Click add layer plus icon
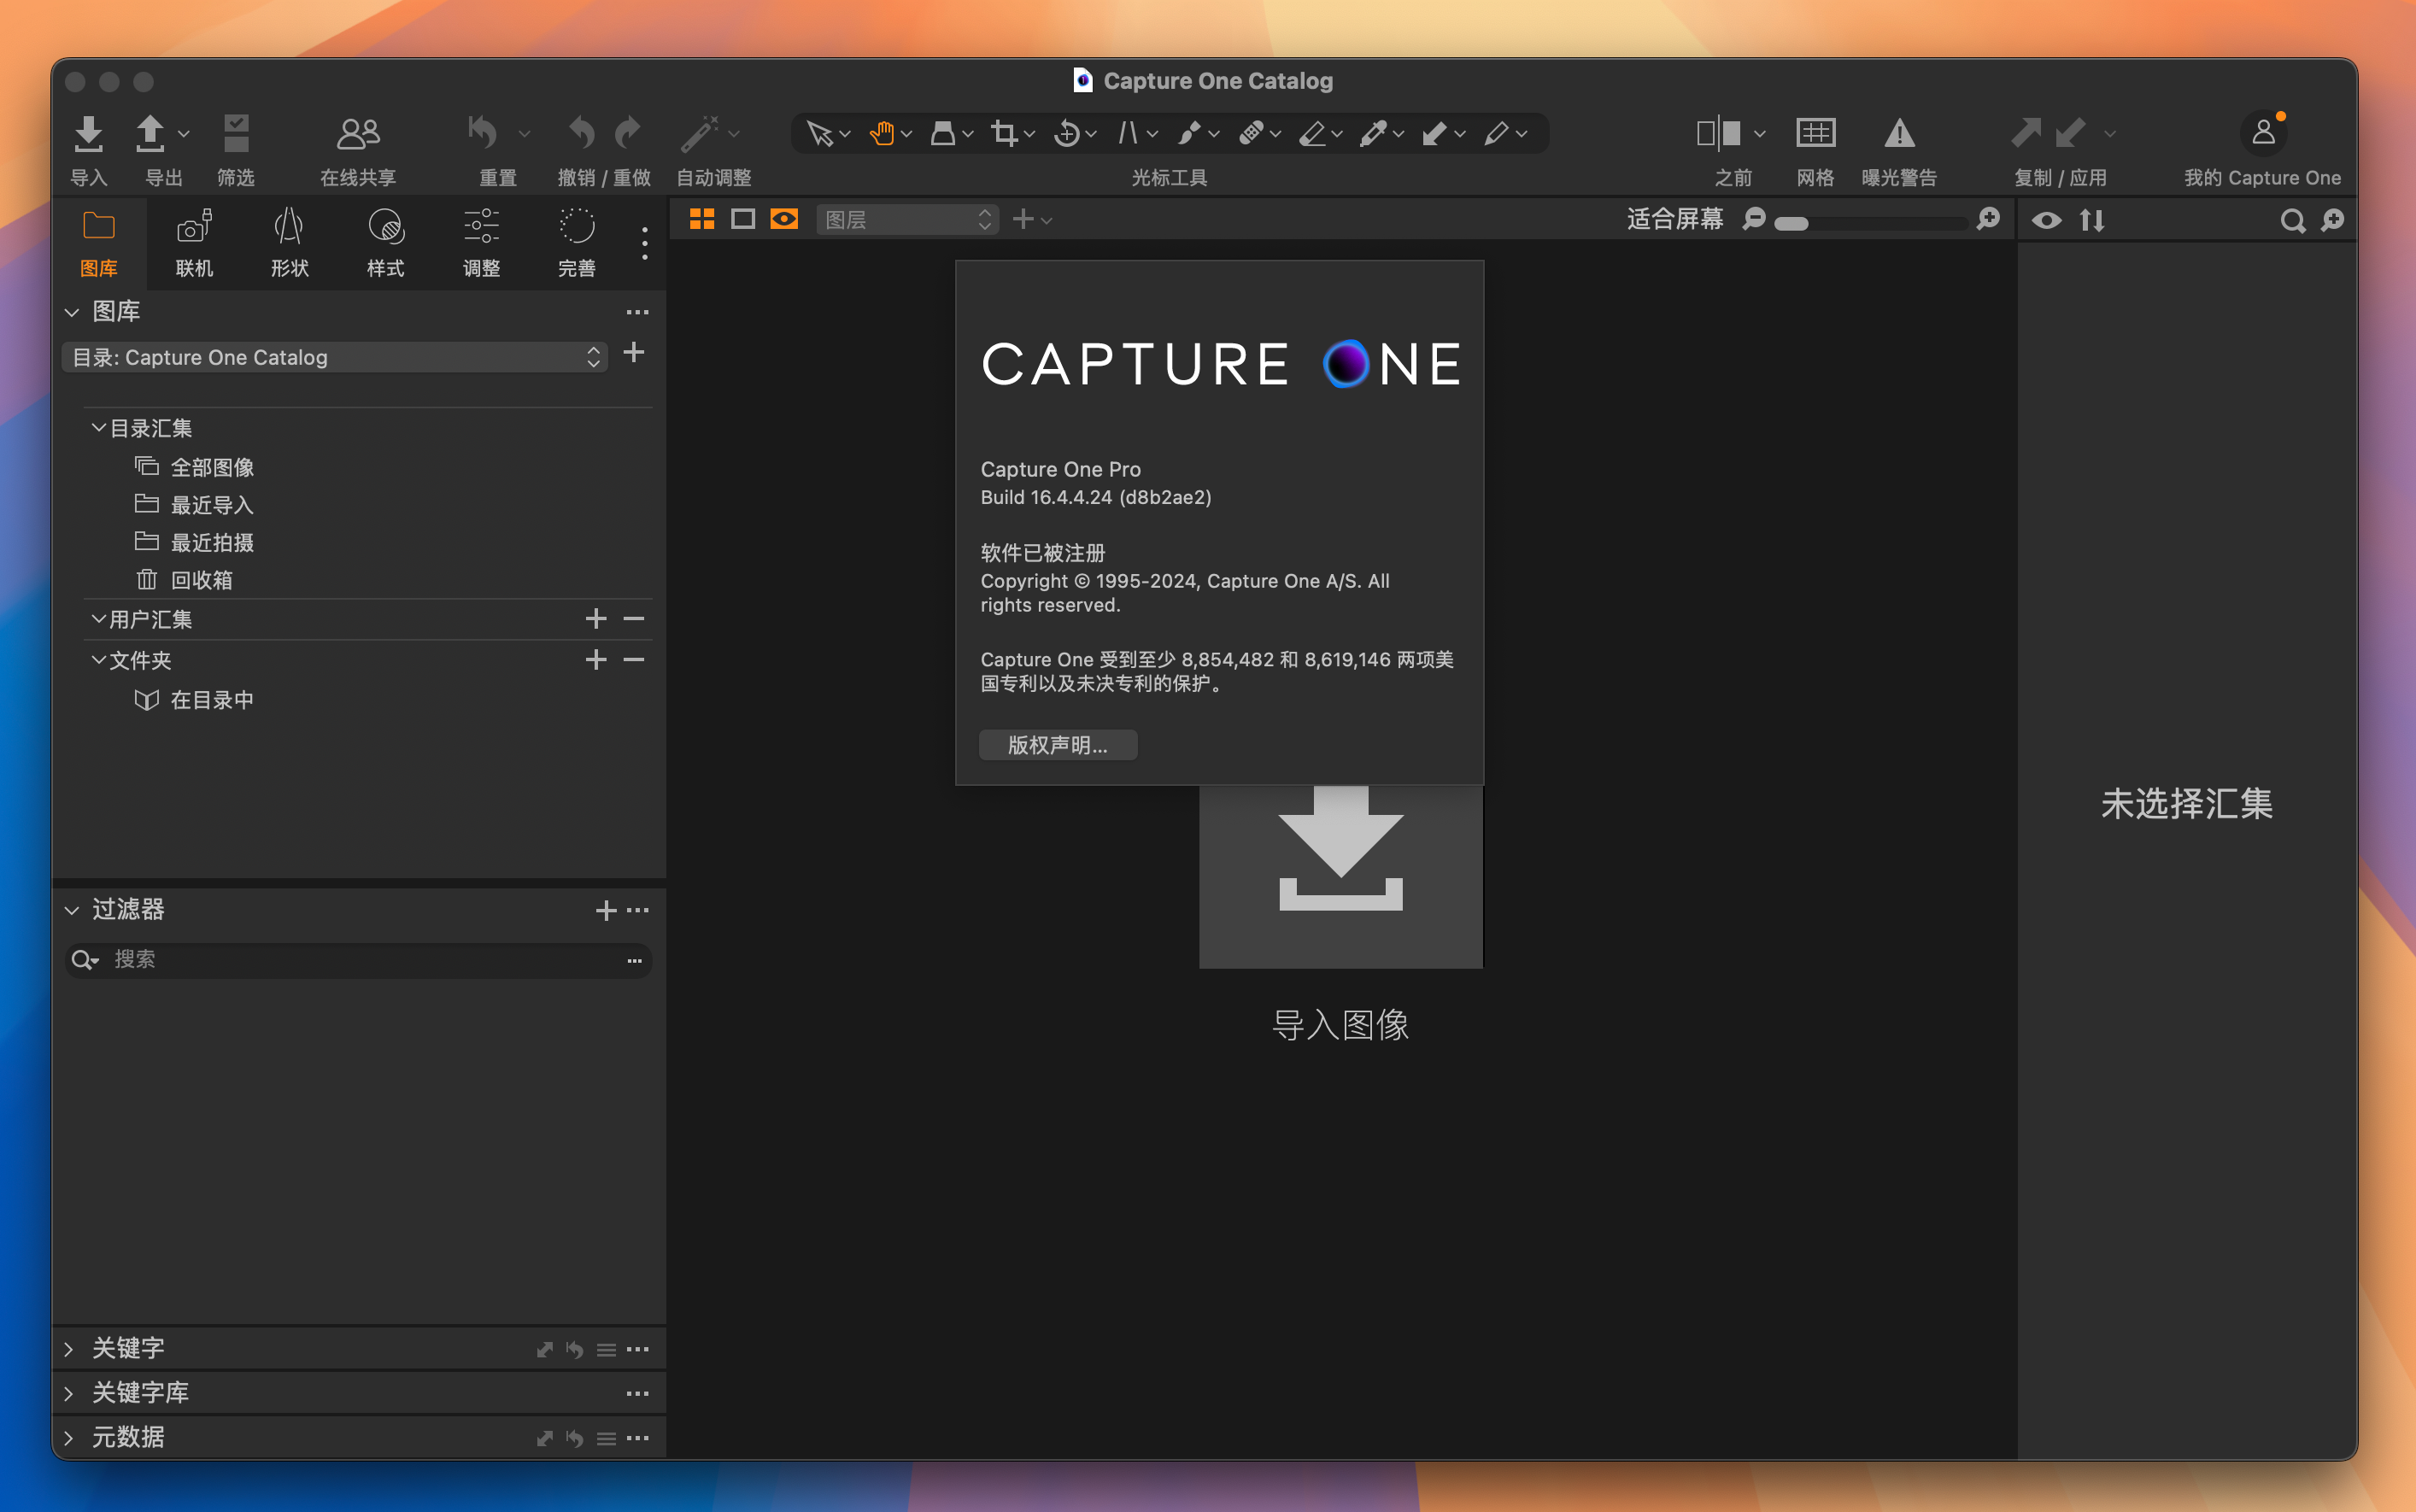The width and height of the screenshot is (2416, 1512). coord(1022,219)
